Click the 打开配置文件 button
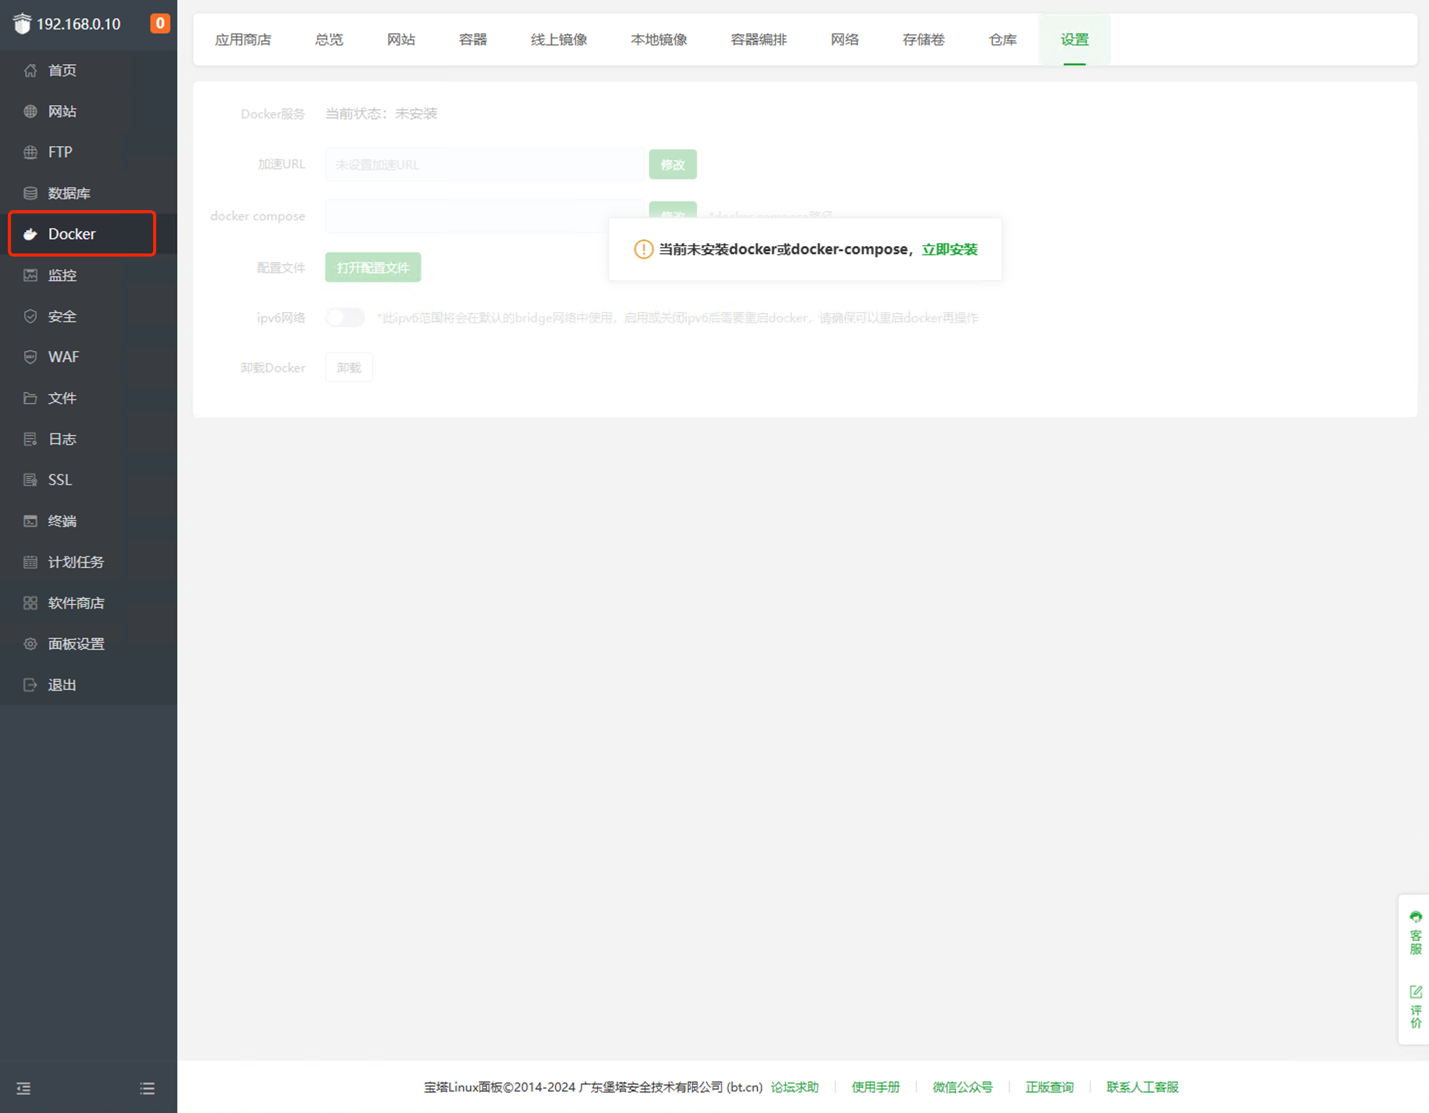This screenshot has width=1429, height=1113. coord(373,268)
